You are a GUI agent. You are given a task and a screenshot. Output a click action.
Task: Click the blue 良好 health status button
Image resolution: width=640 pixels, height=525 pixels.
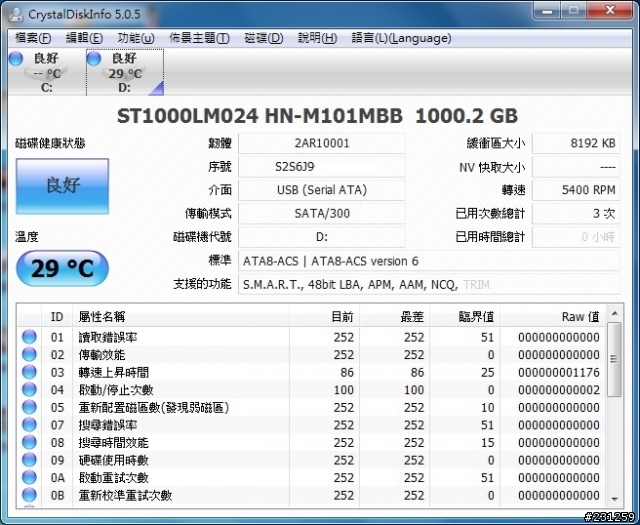(62, 186)
